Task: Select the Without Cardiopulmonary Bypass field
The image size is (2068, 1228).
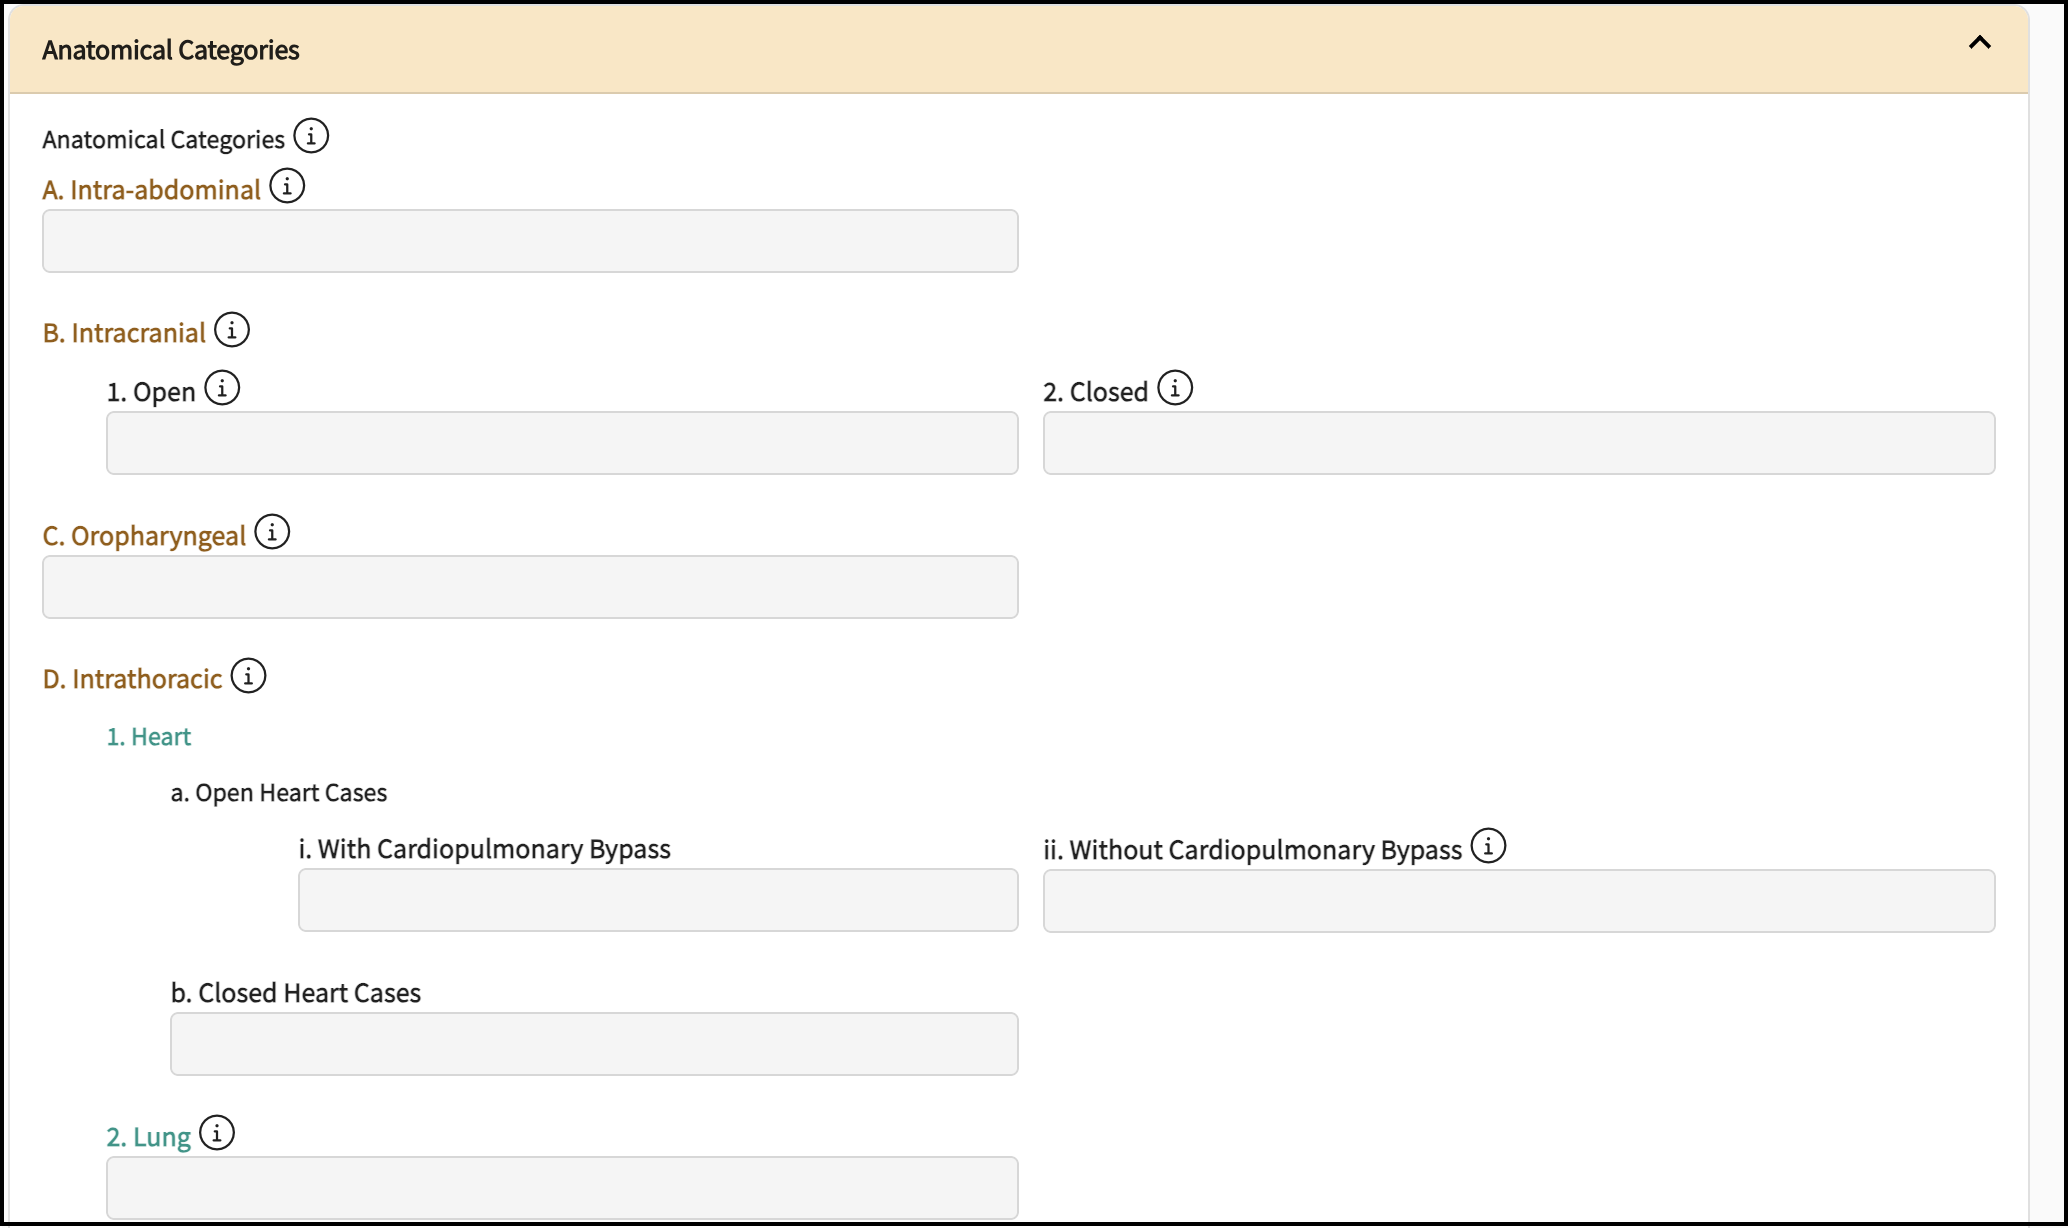Action: pyautogui.click(x=1518, y=901)
